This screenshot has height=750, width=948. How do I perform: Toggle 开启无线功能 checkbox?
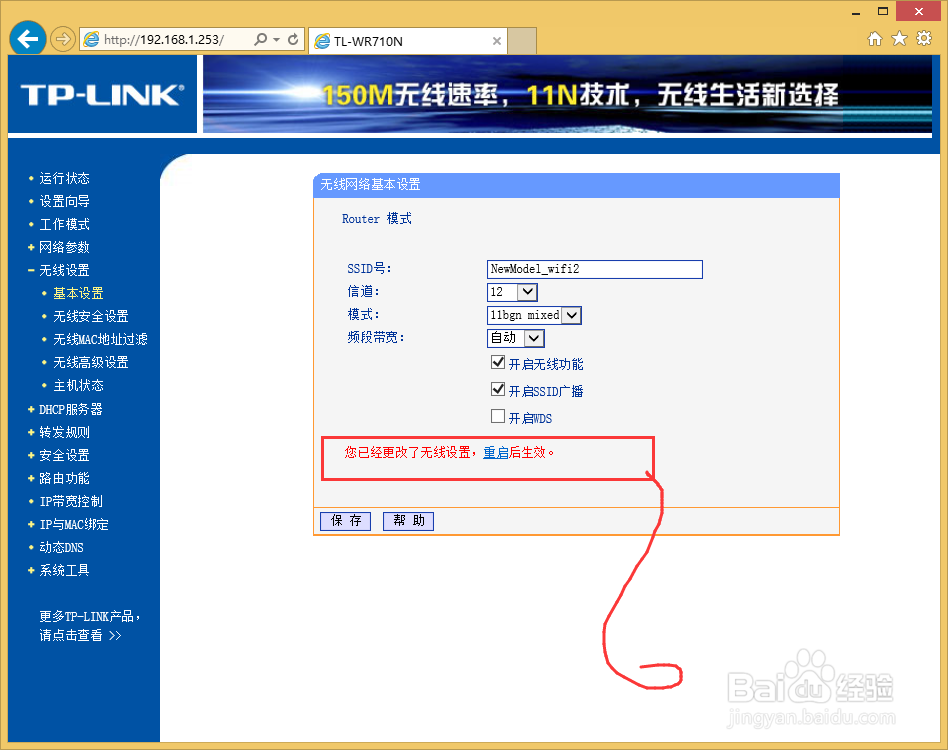(x=498, y=362)
